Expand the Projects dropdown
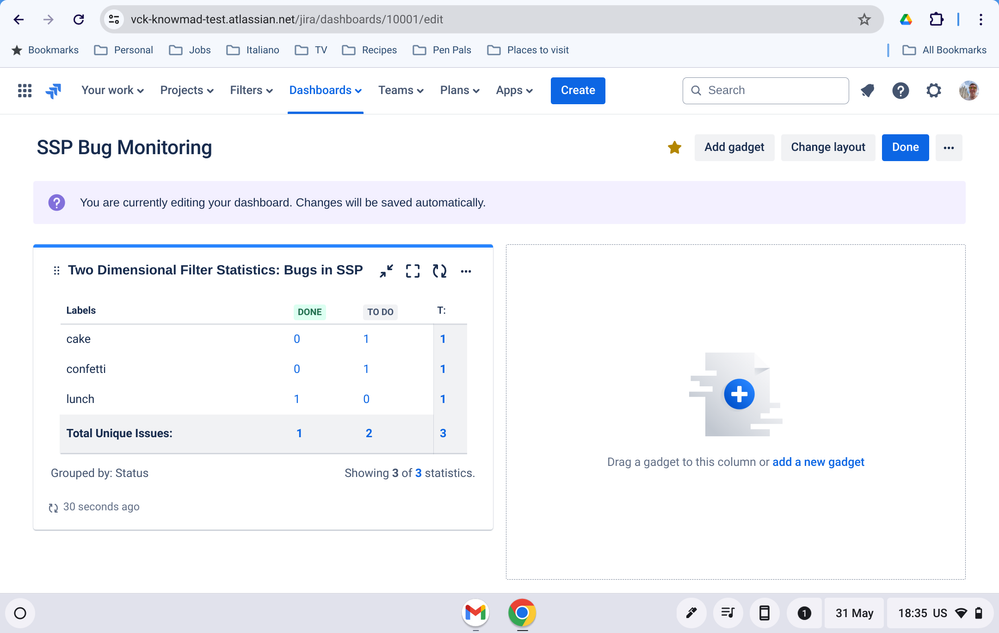The height and width of the screenshot is (633, 999). click(x=187, y=91)
